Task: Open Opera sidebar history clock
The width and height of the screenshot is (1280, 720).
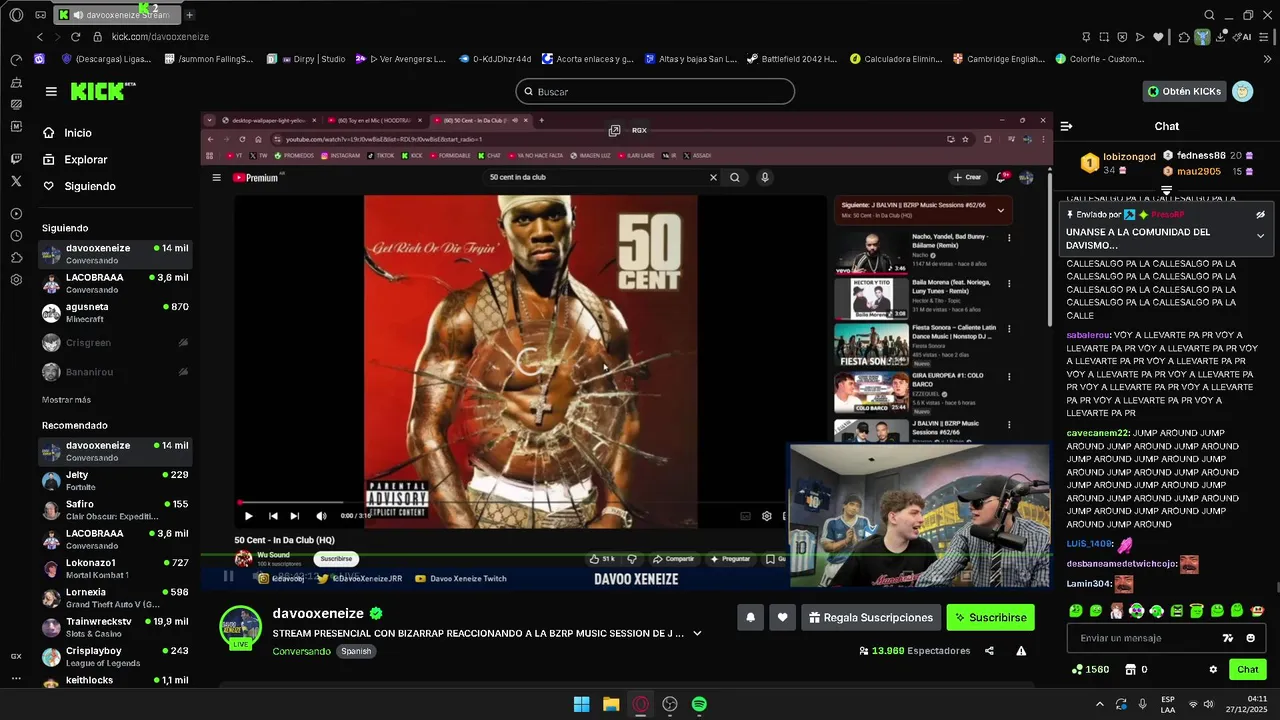Action: click(16, 236)
